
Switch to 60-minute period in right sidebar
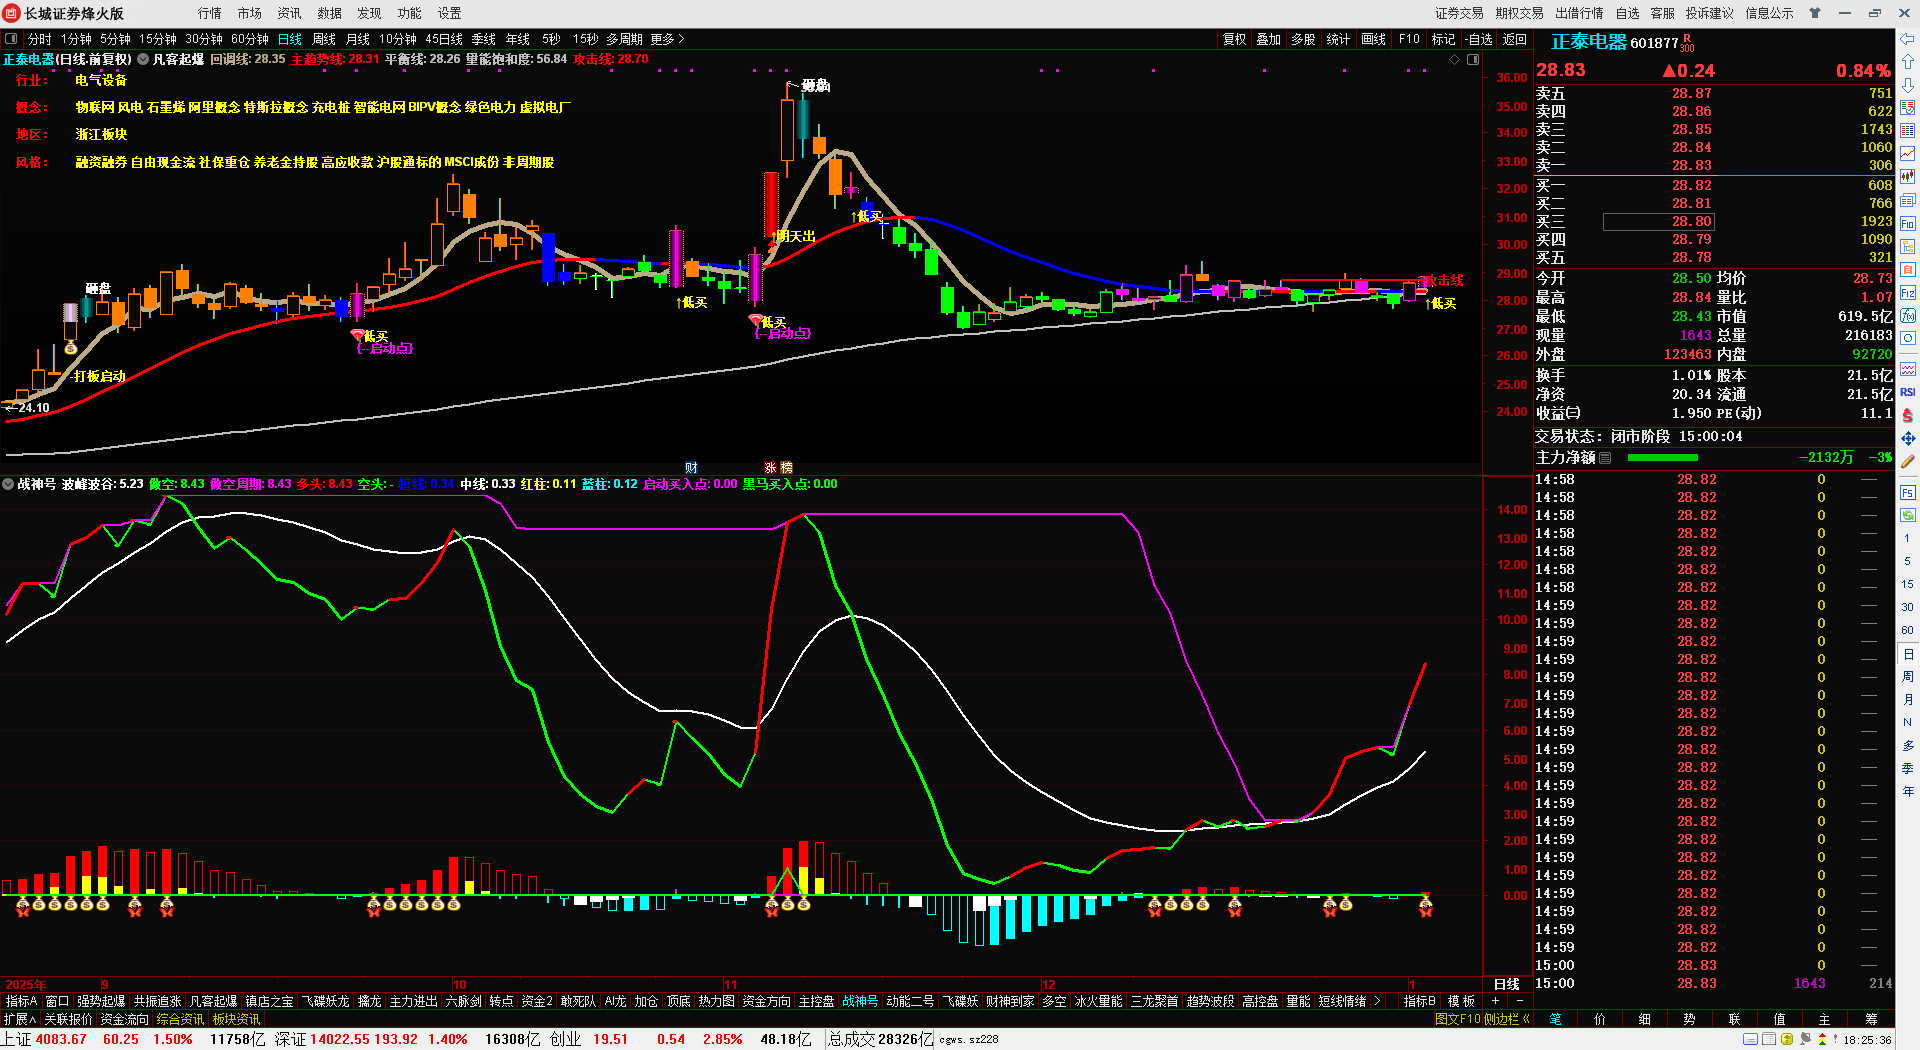tap(1907, 630)
